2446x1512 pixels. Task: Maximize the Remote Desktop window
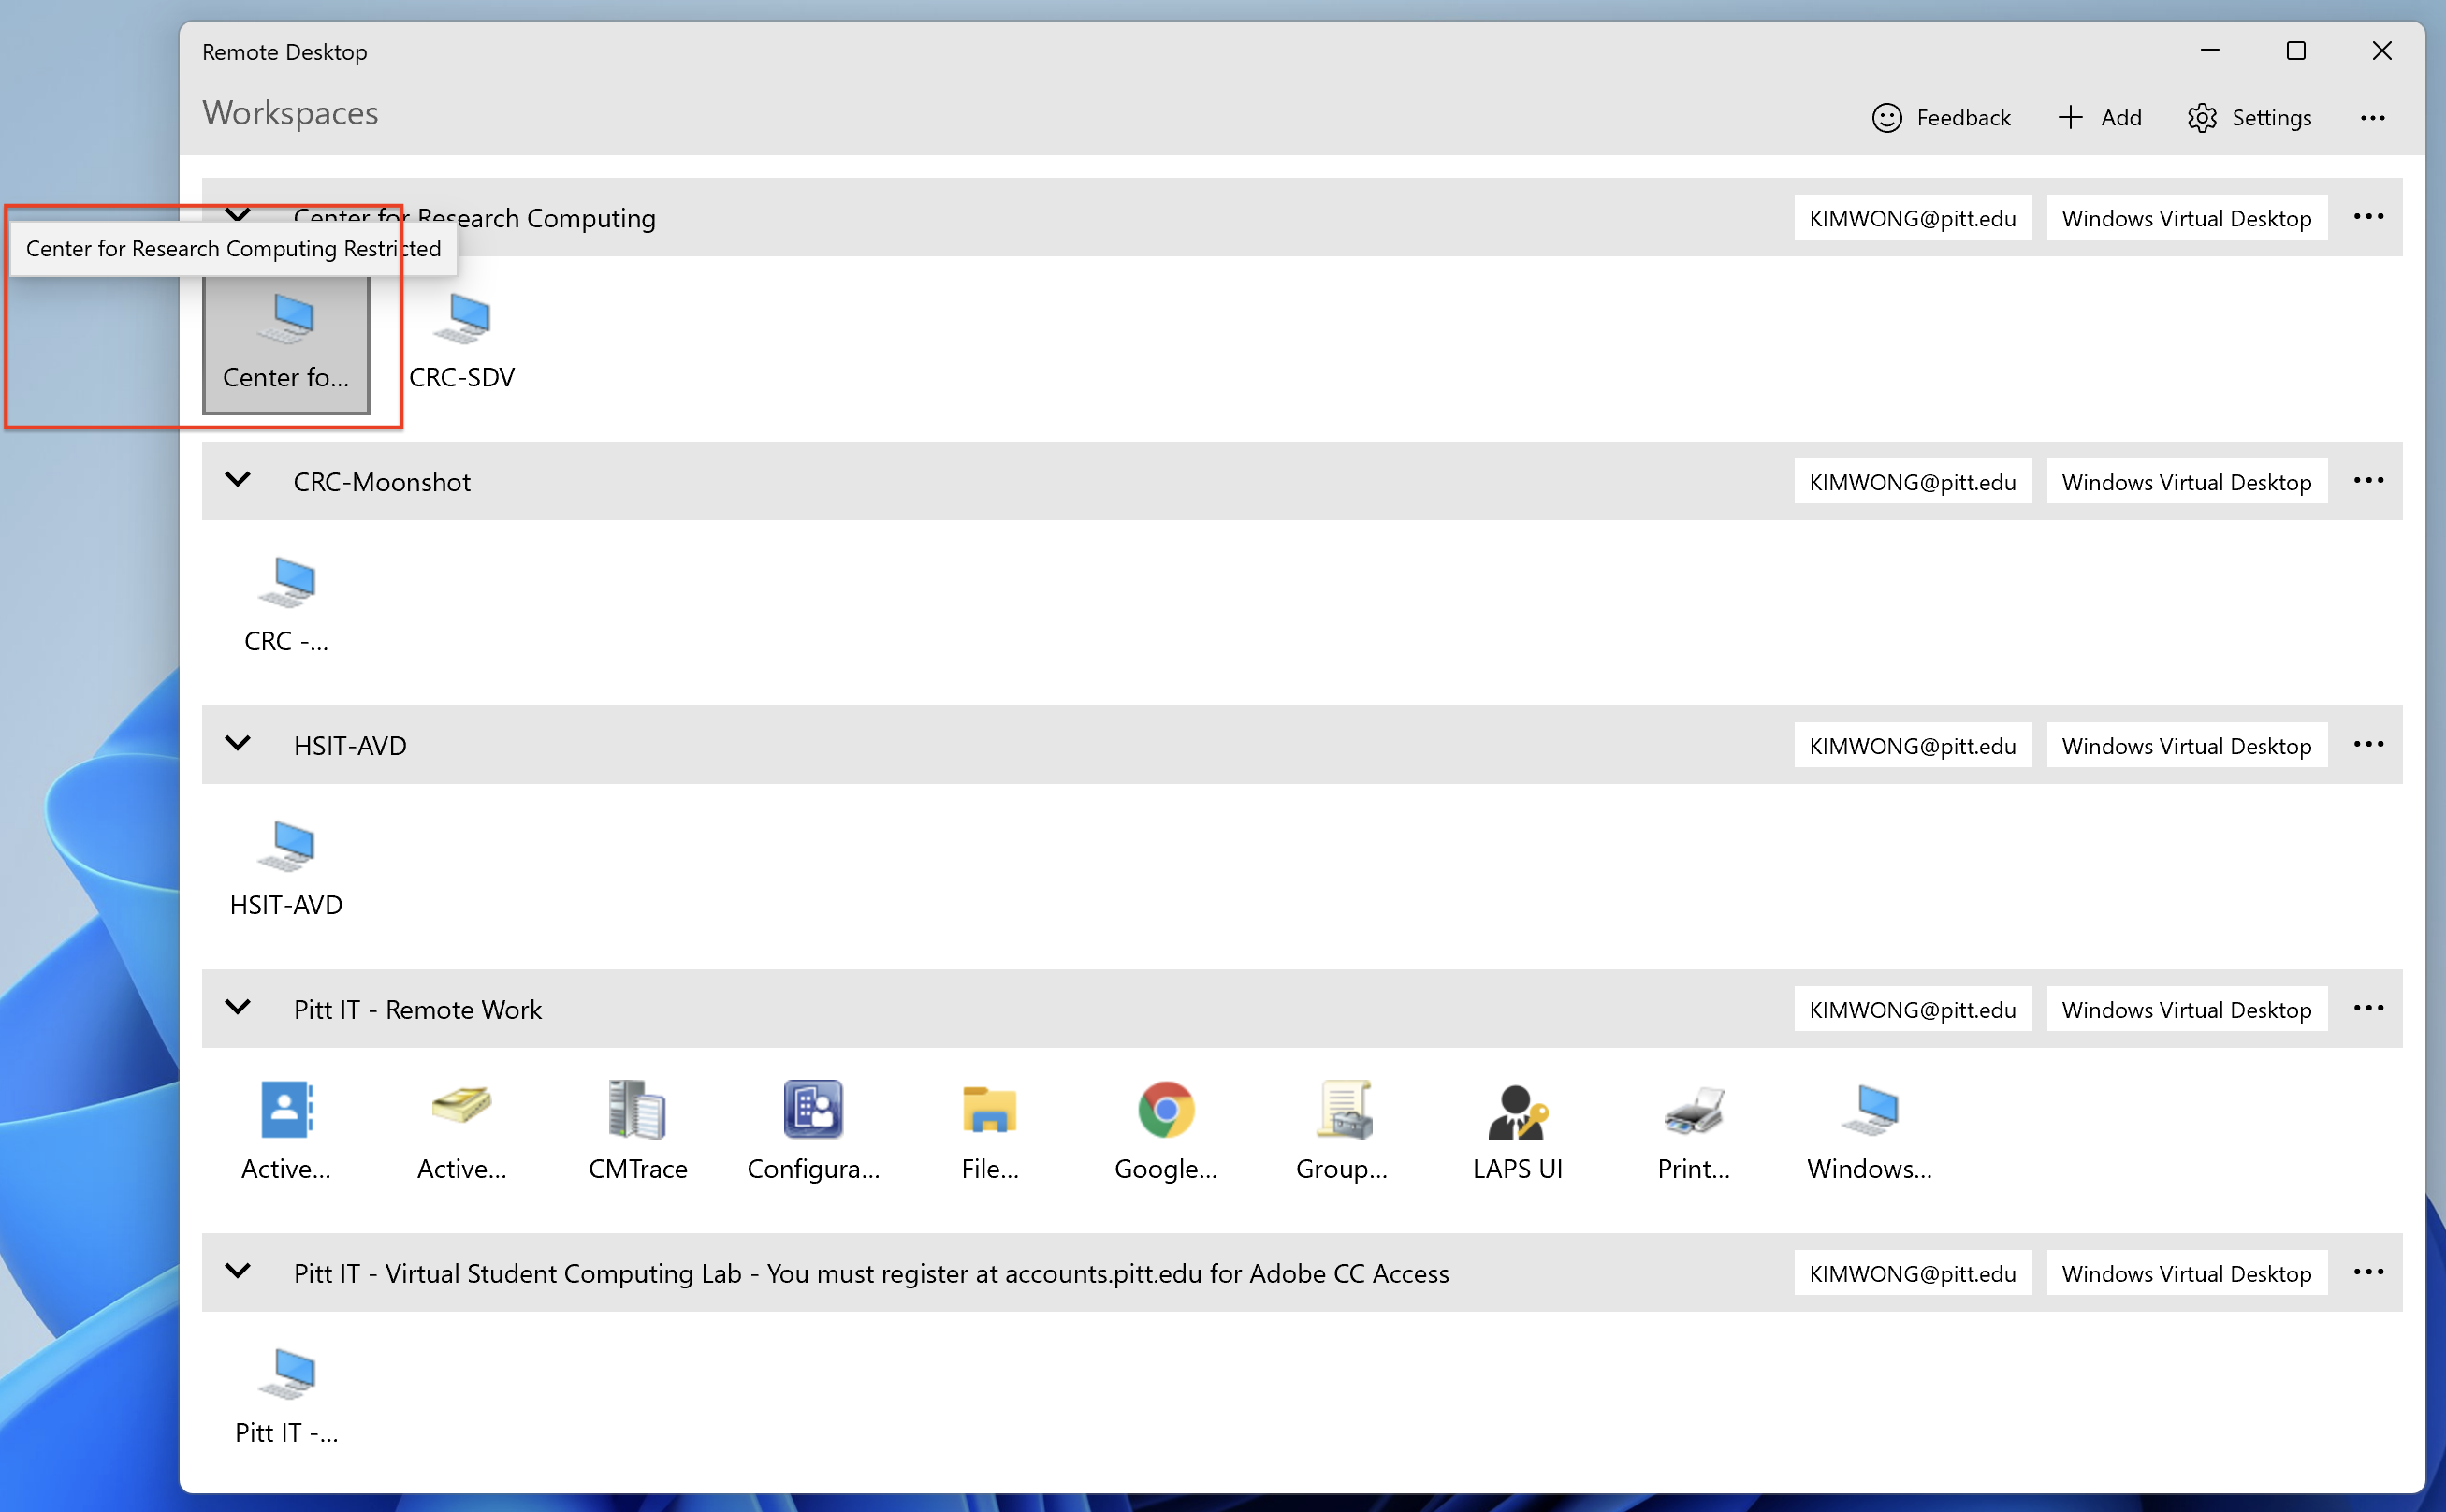click(2296, 51)
